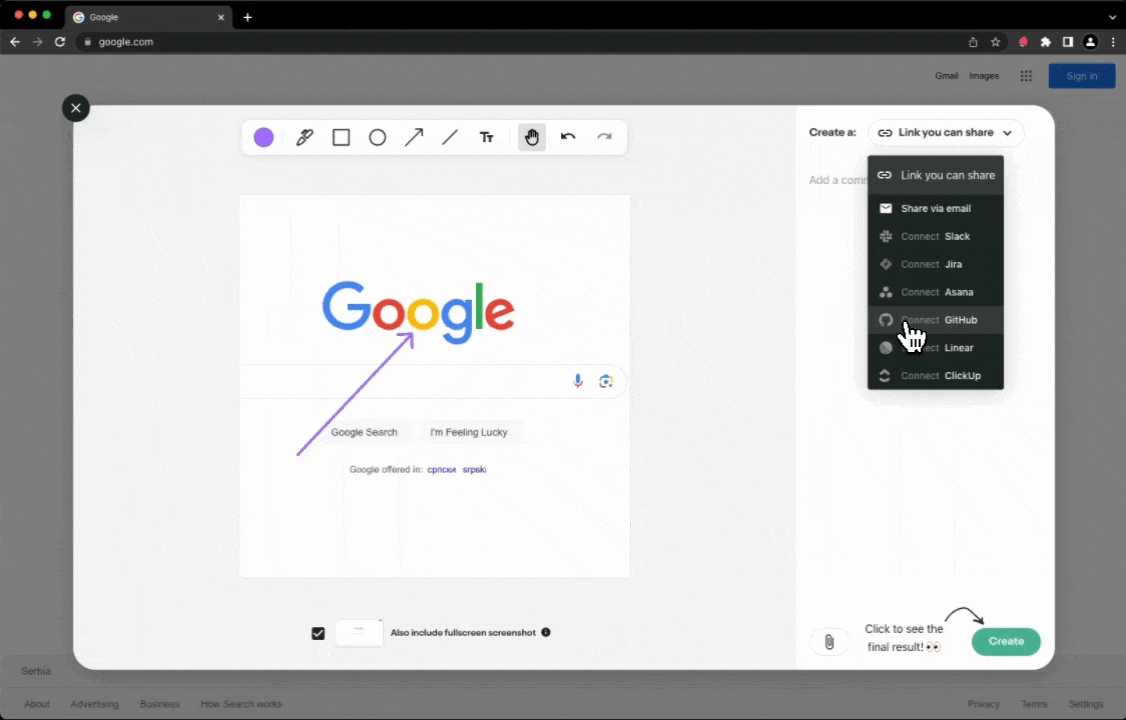
Task: Select the pen drawing tool
Action: coord(305,138)
